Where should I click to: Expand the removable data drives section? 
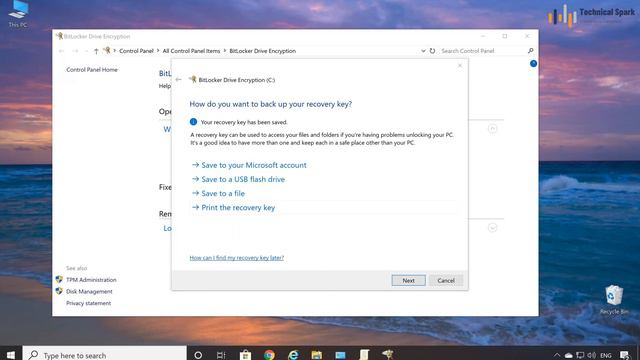(x=493, y=228)
